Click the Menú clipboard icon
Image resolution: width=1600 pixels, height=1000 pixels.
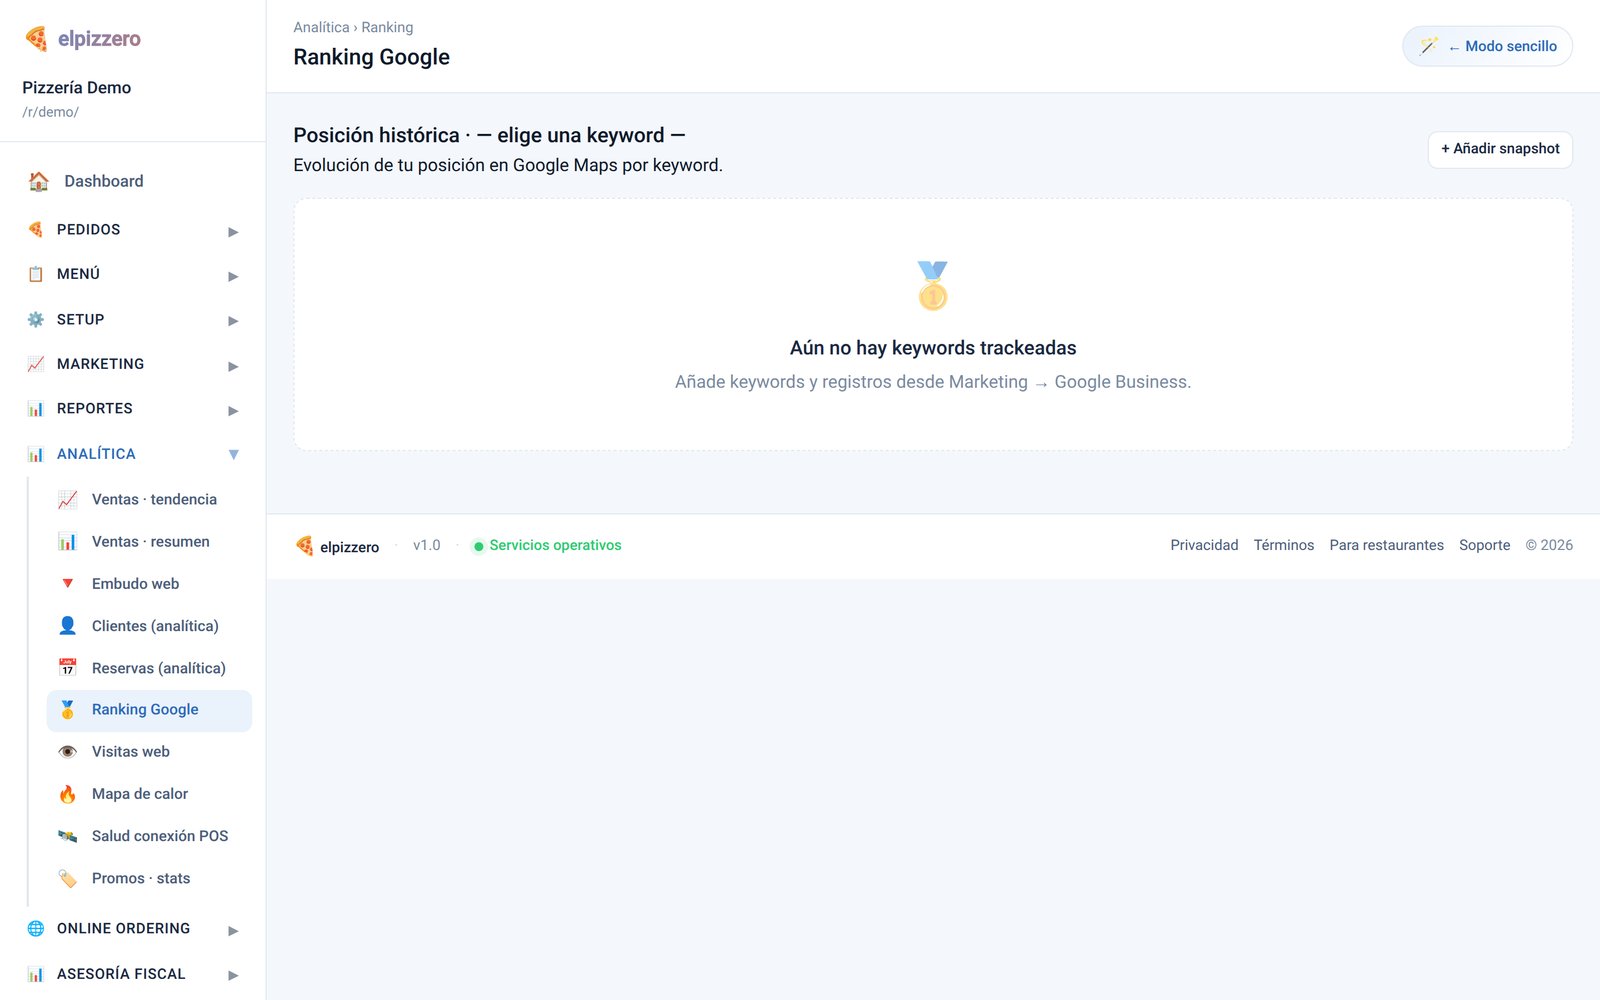pyautogui.click(x=36, y=274)
